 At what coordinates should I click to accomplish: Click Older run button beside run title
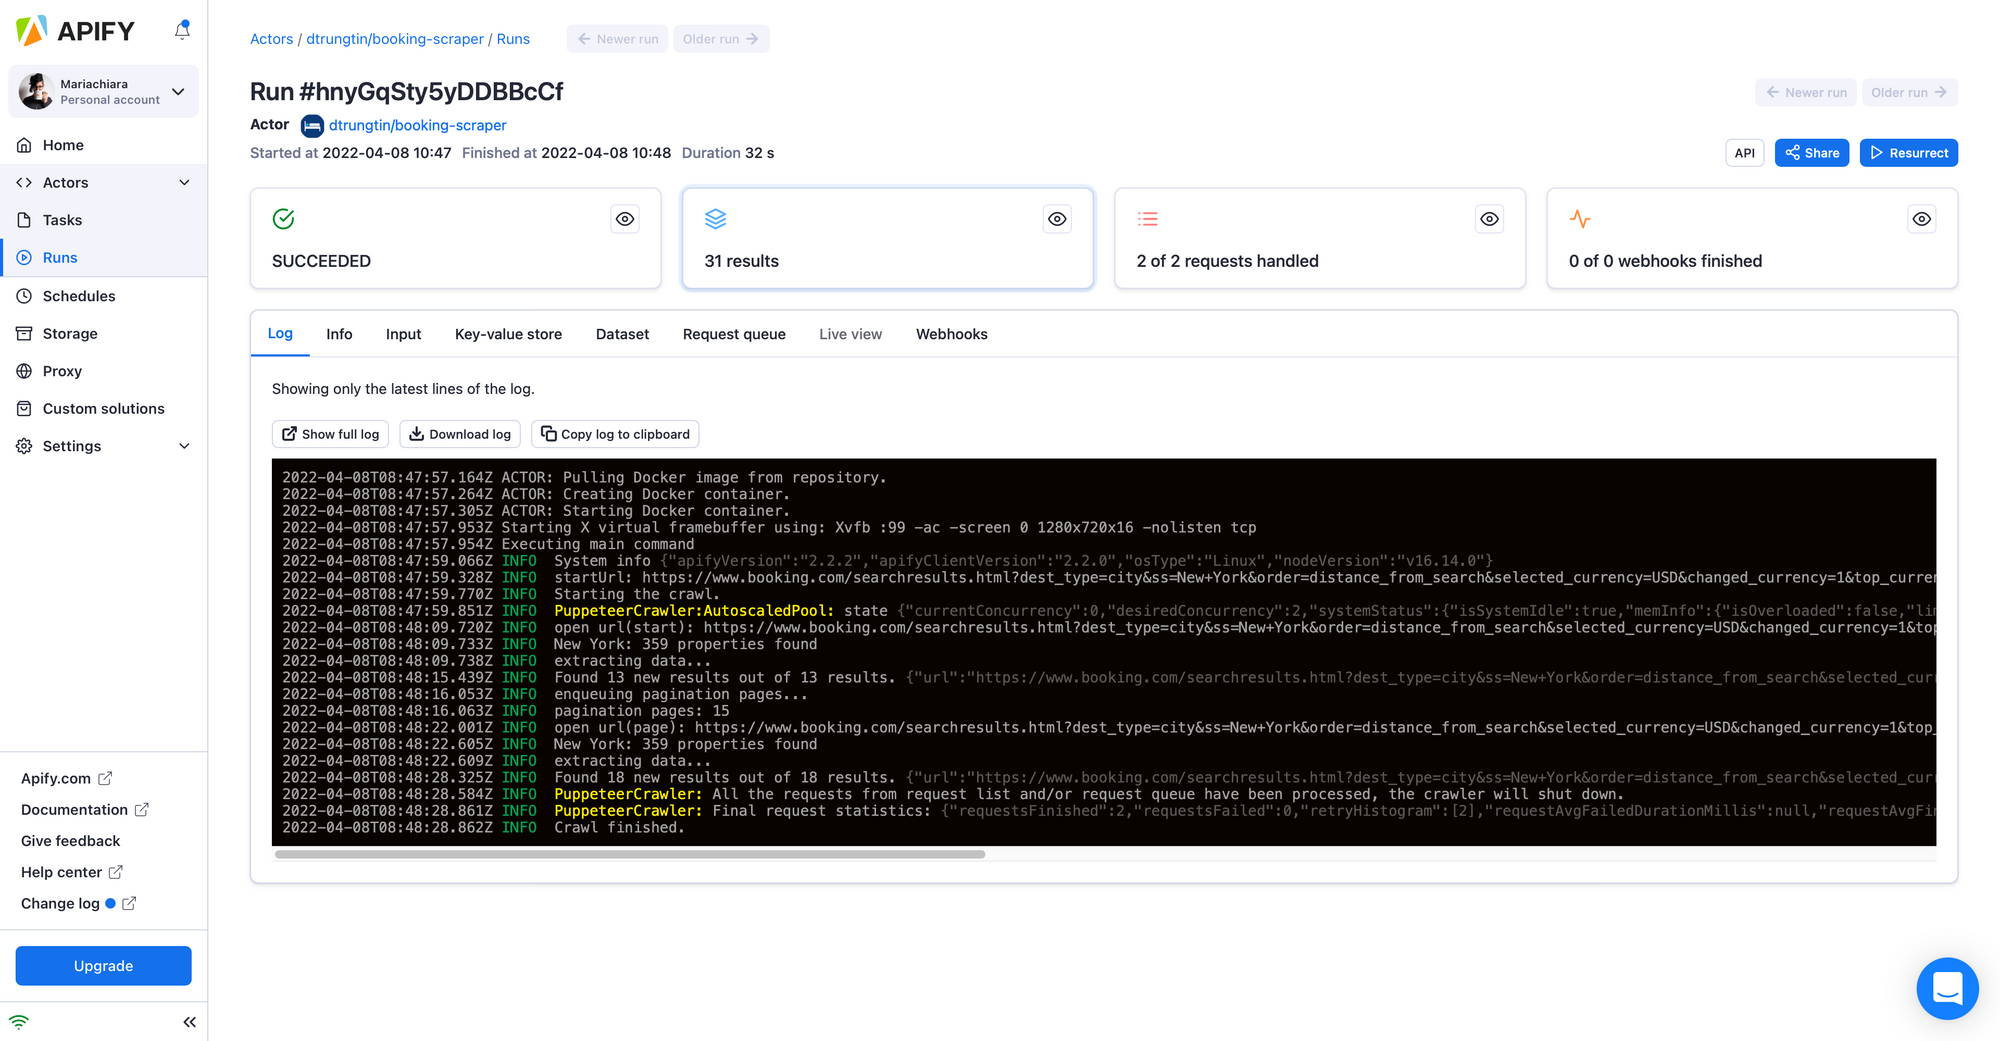coord(1909,92)
